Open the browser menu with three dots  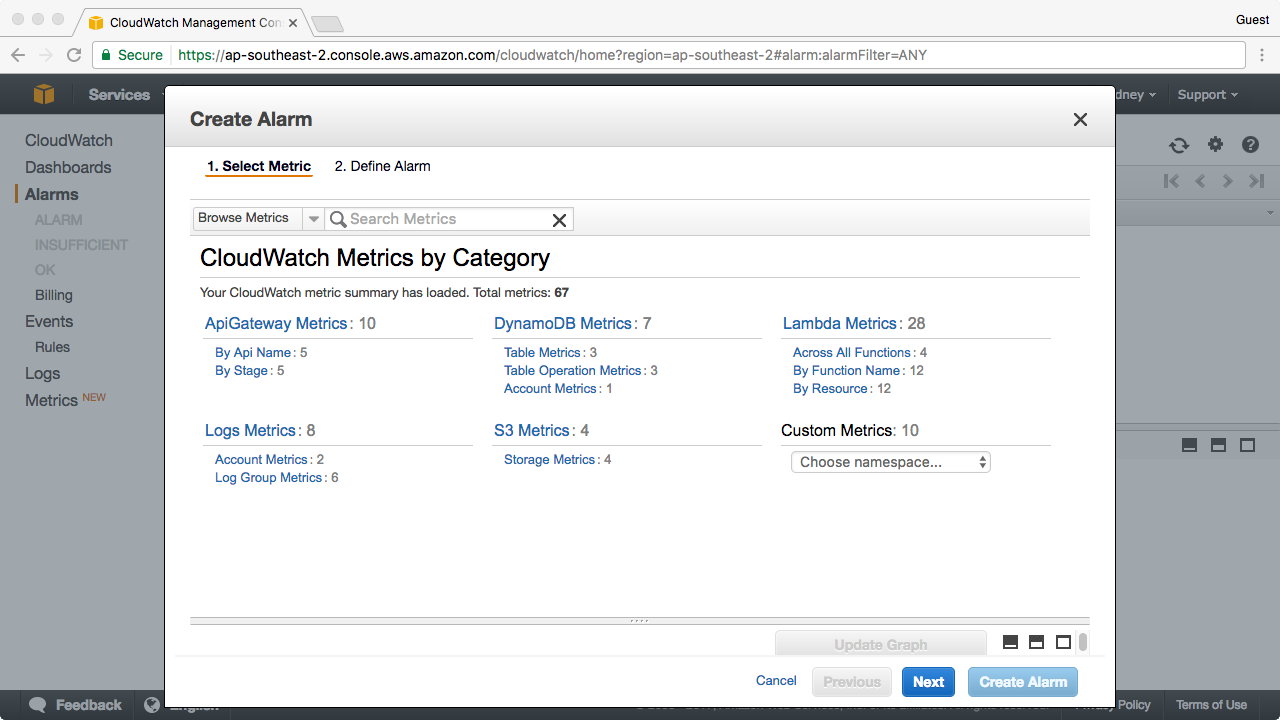1262,55
